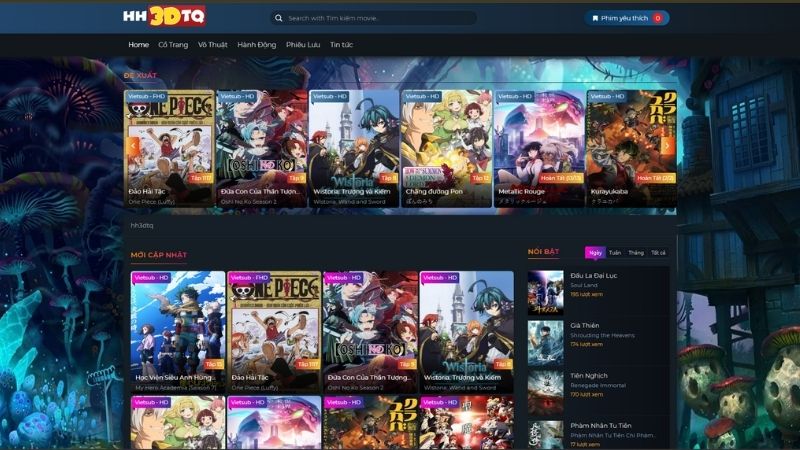Image resolution: width=800 pixels, height=450 pixels.
Task: Select the Ngày ranking filter
Action: pos(595,253)
